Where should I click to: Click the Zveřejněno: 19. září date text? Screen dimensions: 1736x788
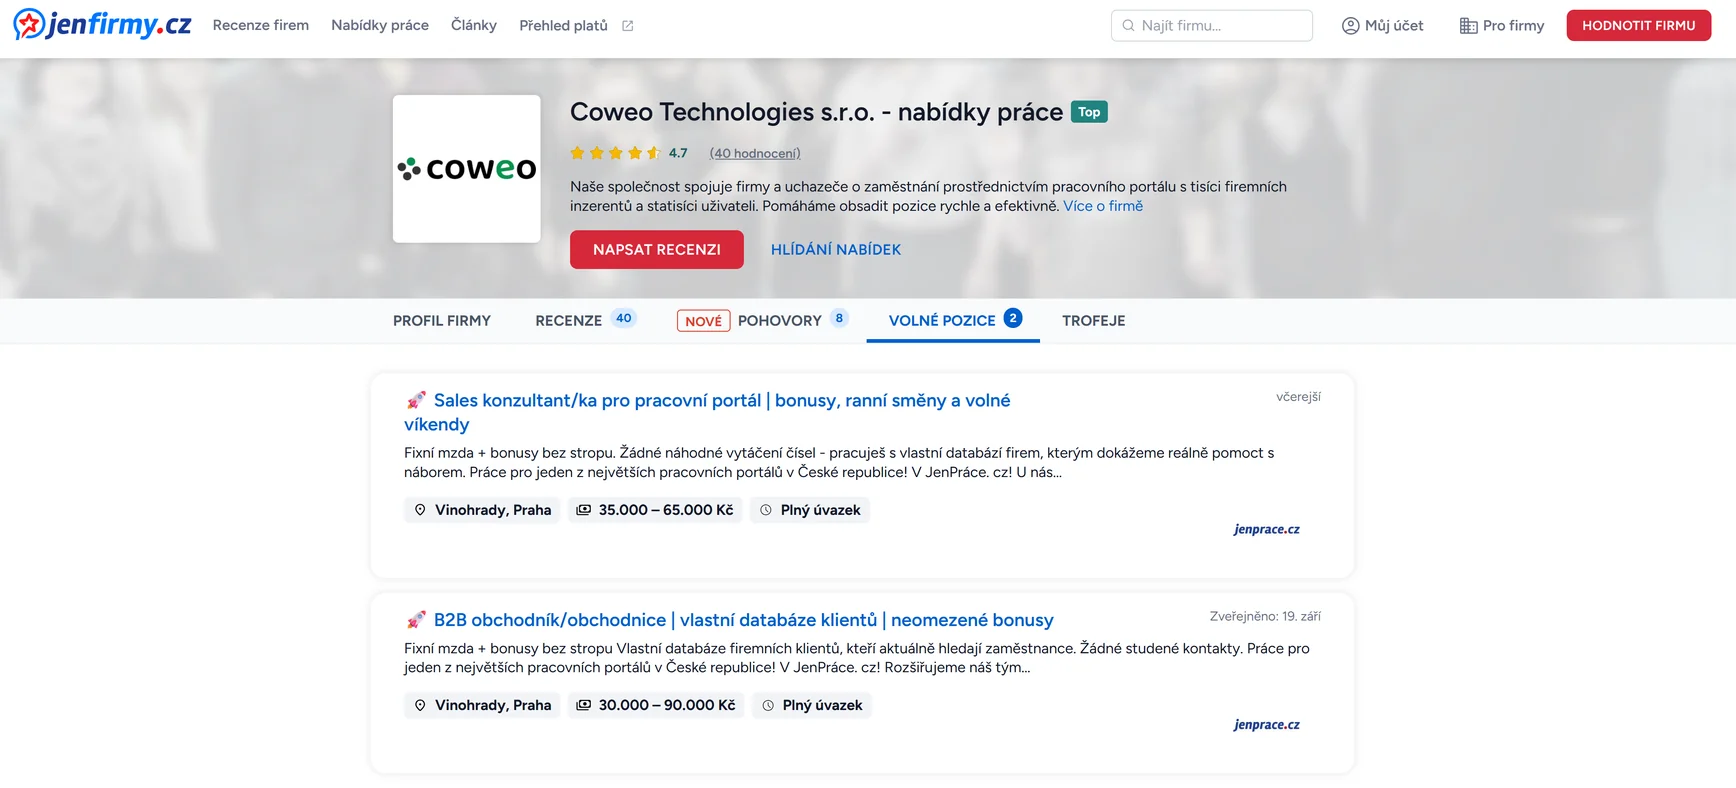pos(1265,616)
